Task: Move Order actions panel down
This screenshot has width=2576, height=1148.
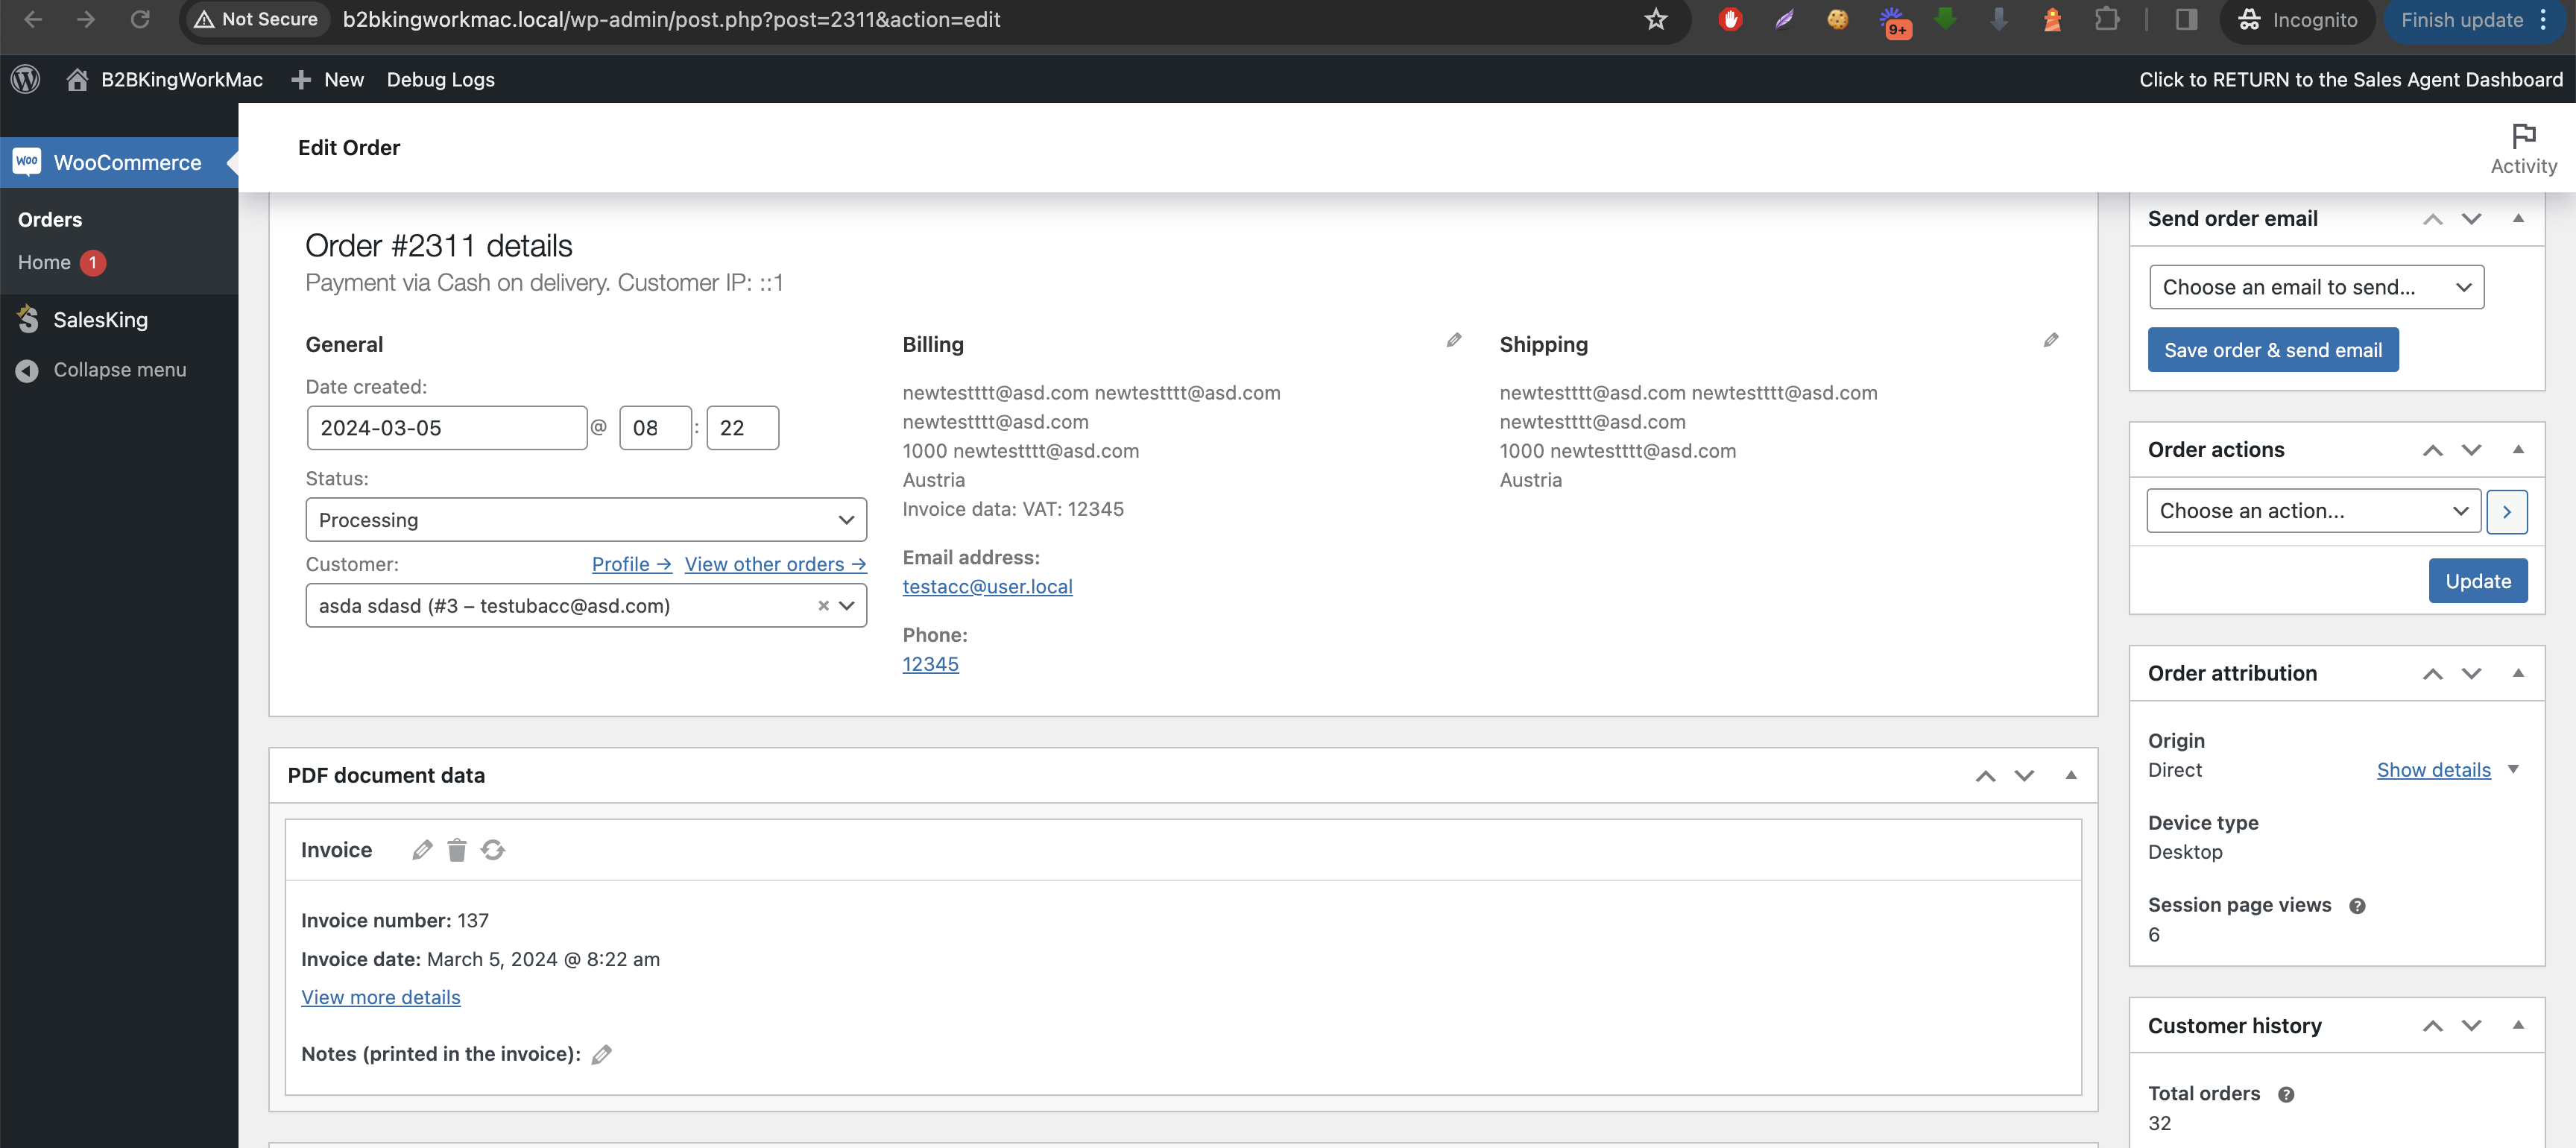Action: 2471,450
